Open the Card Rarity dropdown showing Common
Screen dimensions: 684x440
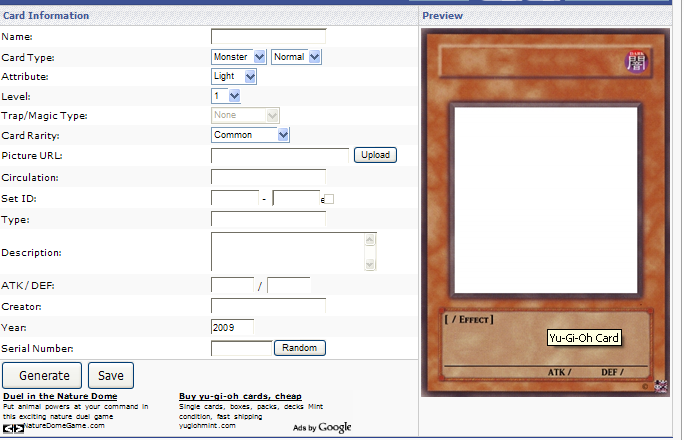[x=250, y=135]
